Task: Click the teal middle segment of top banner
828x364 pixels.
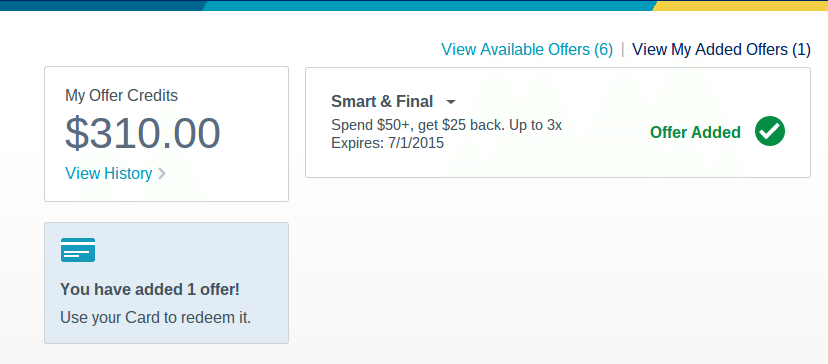Action: (x=429, y=5)
